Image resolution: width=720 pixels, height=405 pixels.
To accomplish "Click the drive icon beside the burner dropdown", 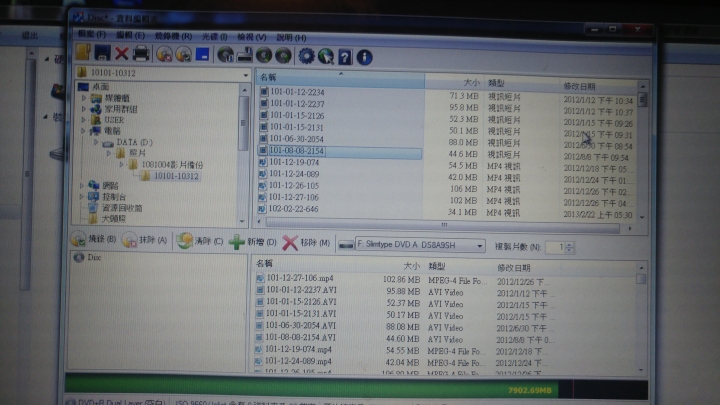I will point(346,245).
